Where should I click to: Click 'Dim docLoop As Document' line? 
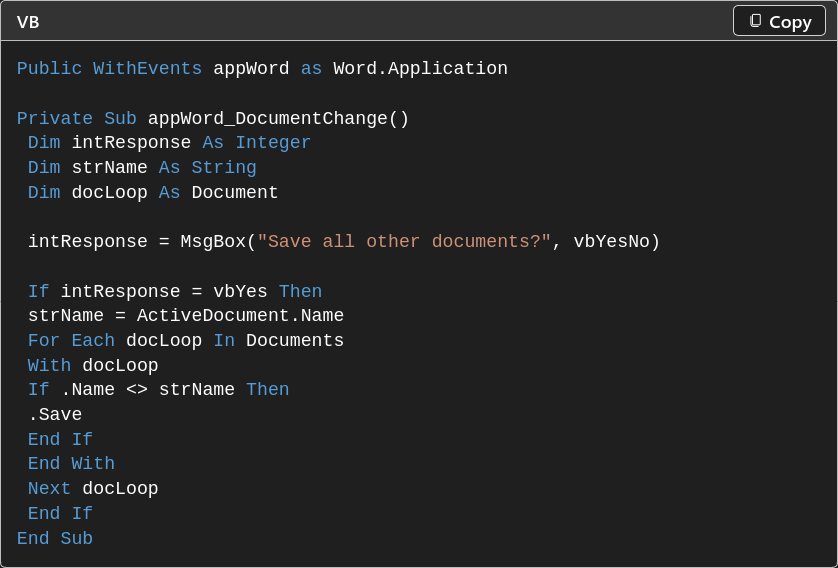(x=153, y=192)
